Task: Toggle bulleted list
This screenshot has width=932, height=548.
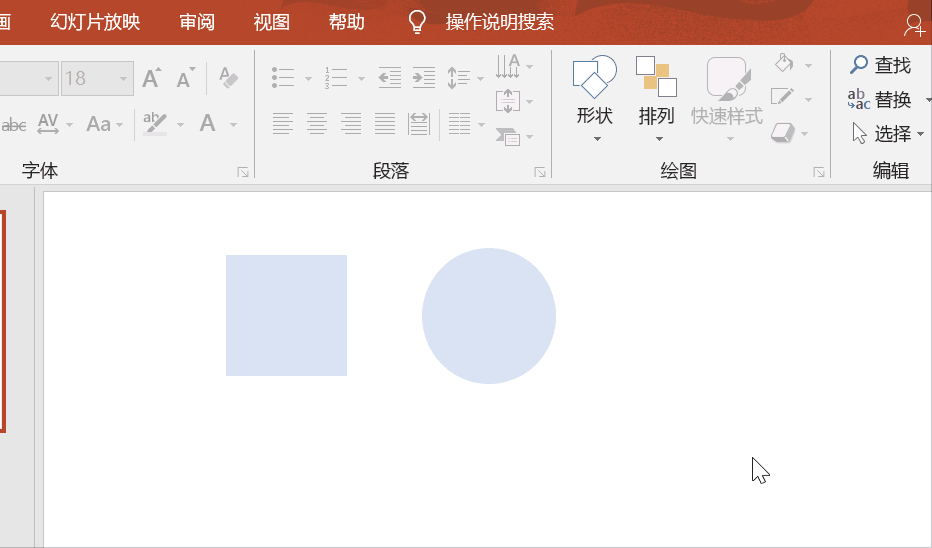Action: 284,78
